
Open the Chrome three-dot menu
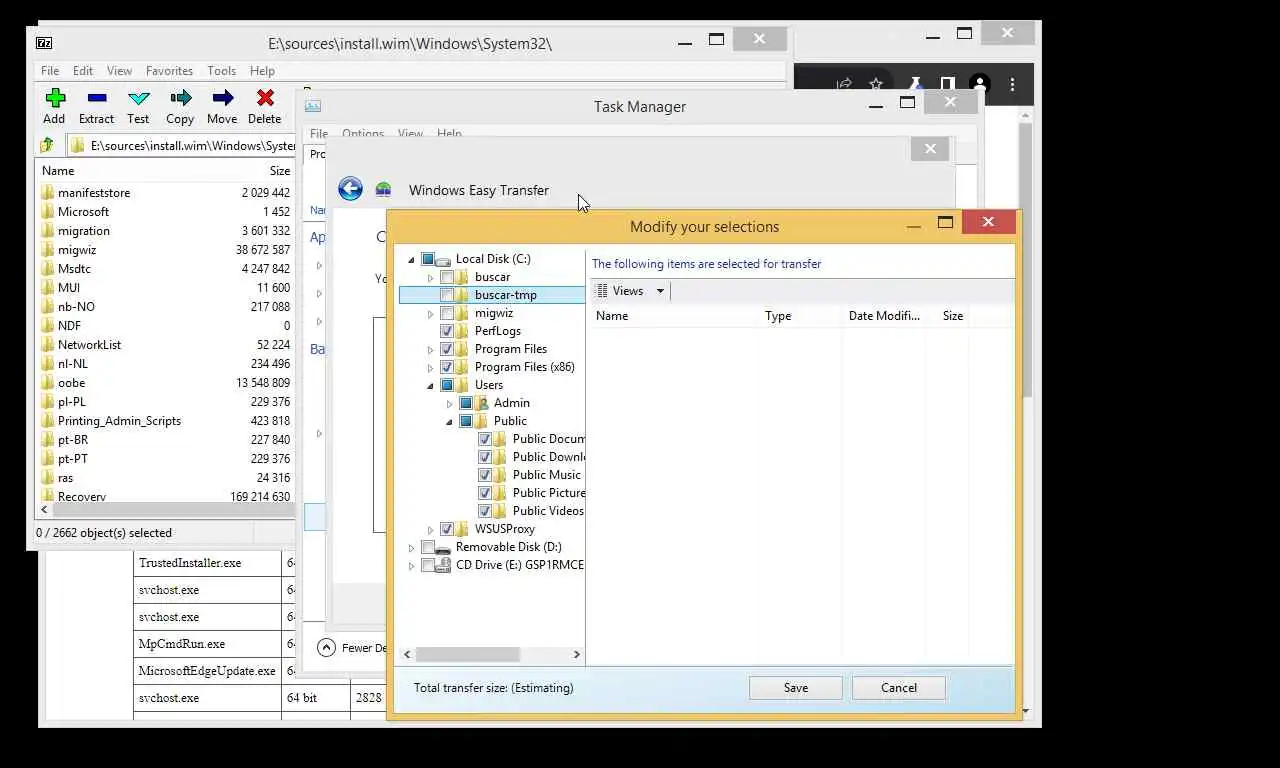coord(1012,85)
